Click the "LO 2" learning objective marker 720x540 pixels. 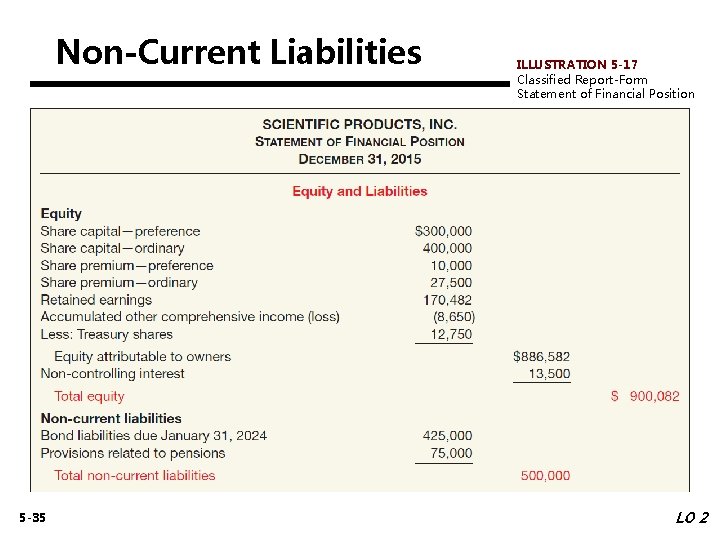pyautogui.click(x=691, y=518)
